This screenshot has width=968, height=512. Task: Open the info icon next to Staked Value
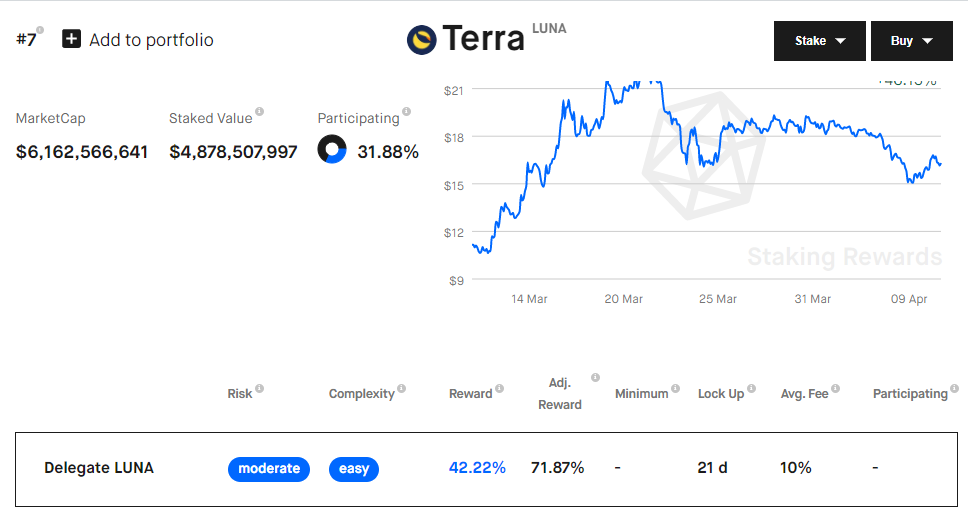(x=260, y=112)
